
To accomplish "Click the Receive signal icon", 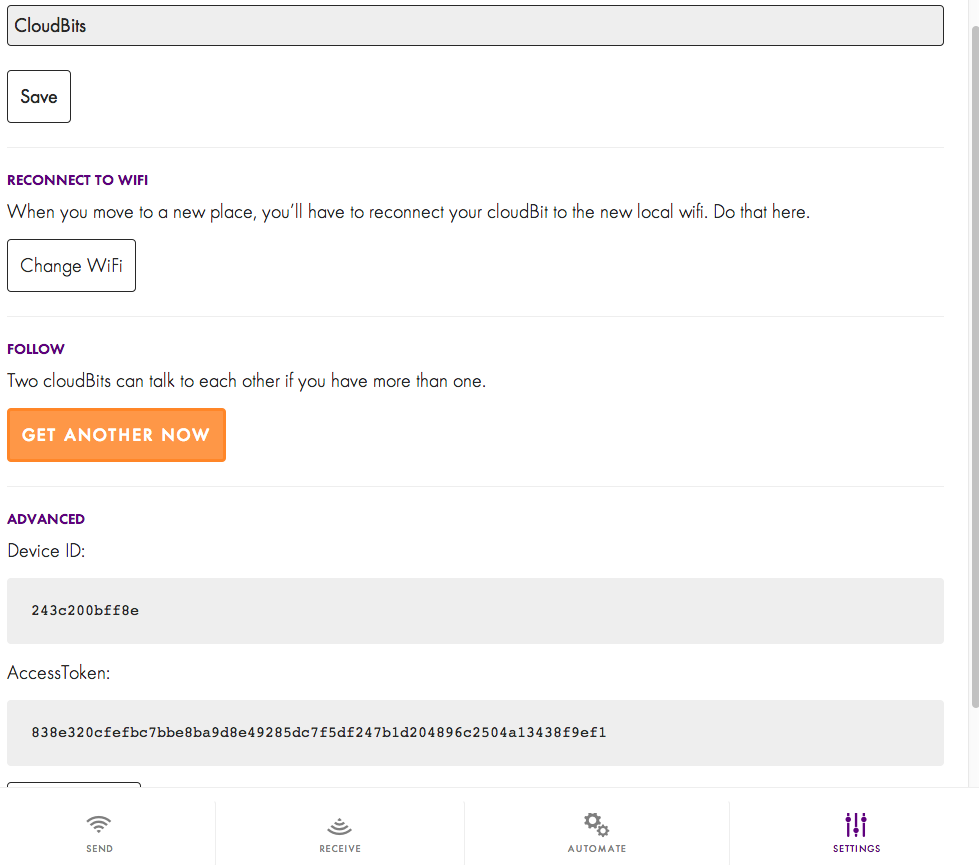I will pos(340,826).
